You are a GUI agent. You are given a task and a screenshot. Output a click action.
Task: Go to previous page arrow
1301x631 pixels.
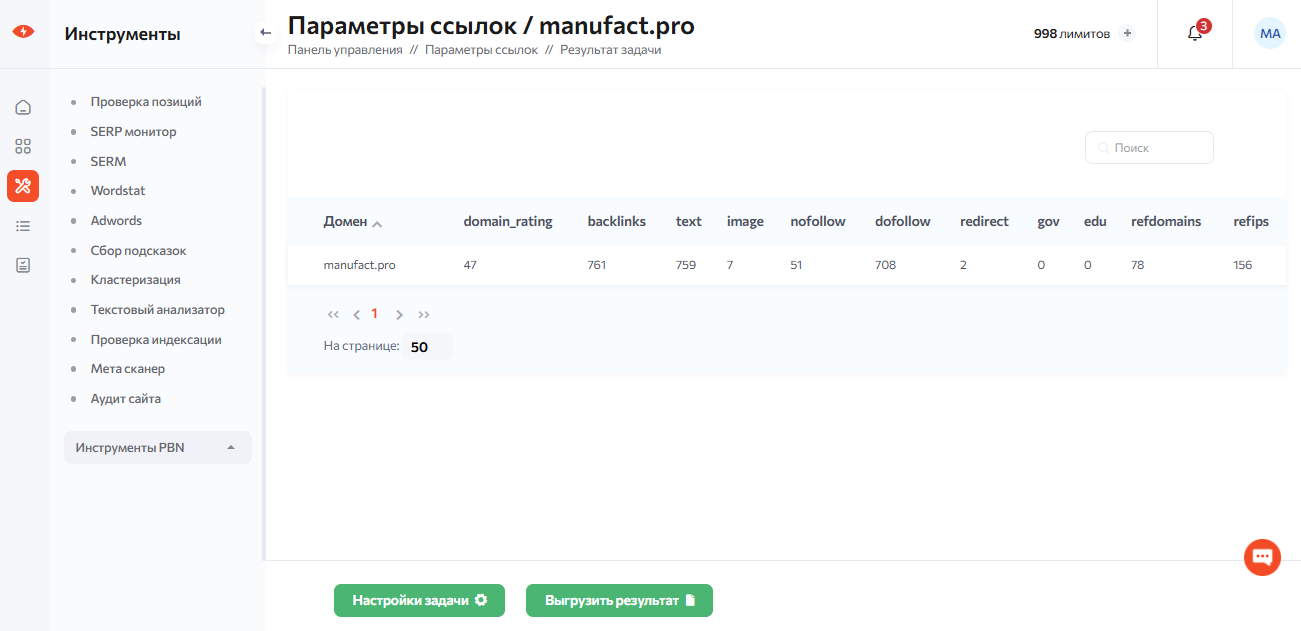point(356,314)
